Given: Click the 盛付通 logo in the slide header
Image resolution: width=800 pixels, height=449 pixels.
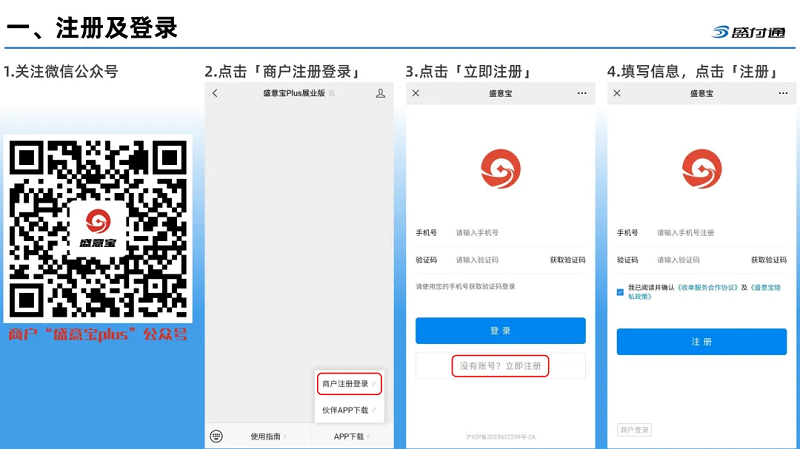Looking at the screenshot, I should pyautogui.click(x=748, y=31).
